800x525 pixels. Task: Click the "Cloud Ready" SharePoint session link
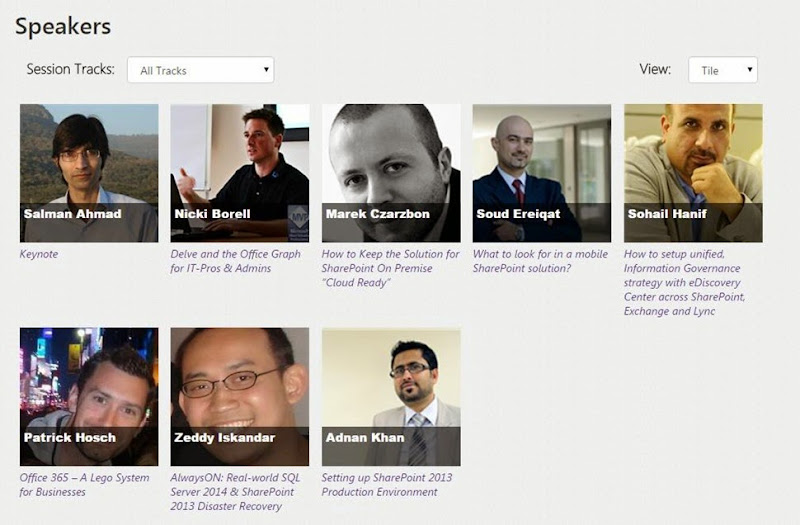pos(390,268)
